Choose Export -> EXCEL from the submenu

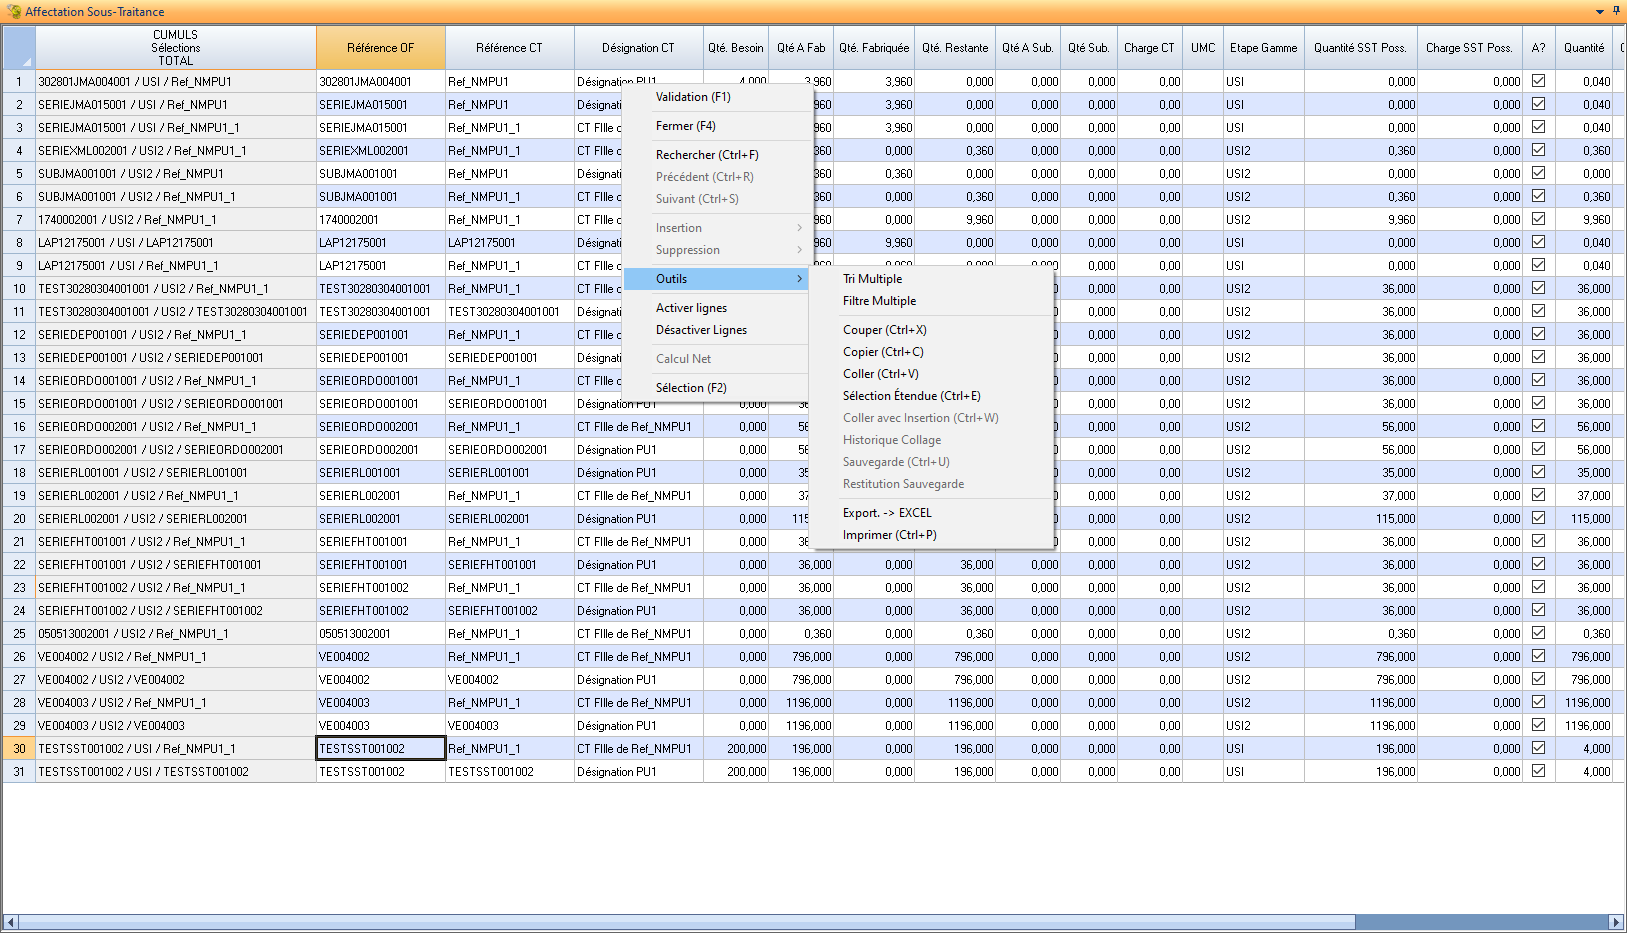point(887,513)
